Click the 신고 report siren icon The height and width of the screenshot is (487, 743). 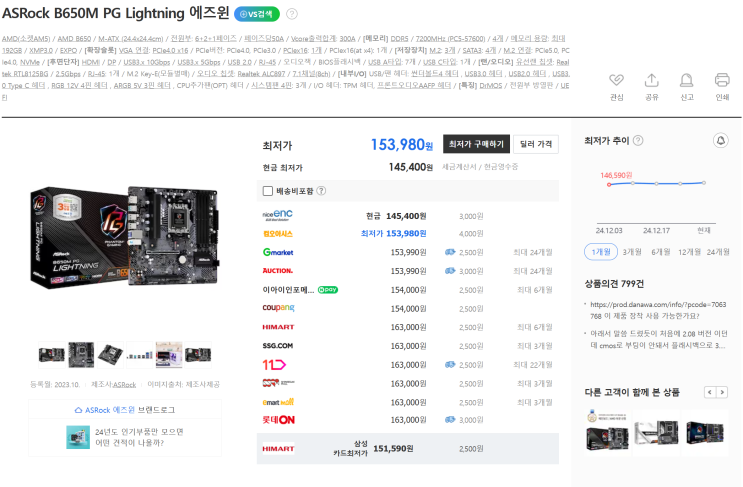tap(687, 80)
